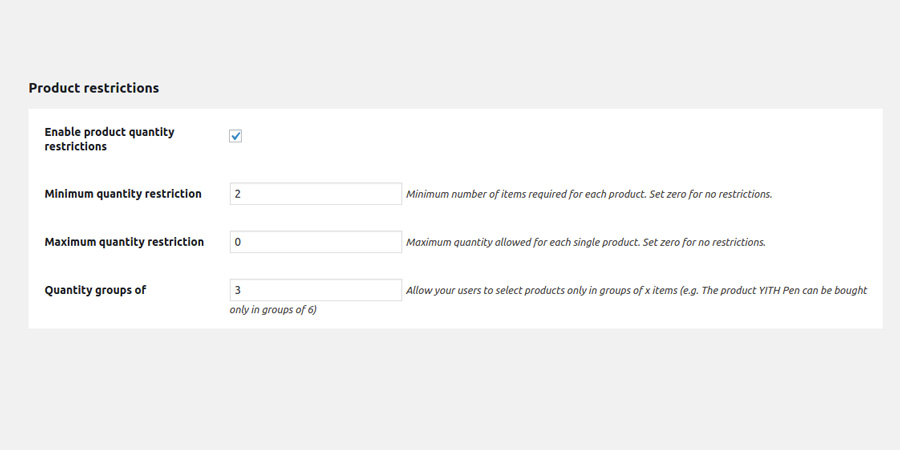The width and height of the screenshot is (900, 450).
Task: Focus the "Quantity groups of" input box
Action: coord(315,290)
